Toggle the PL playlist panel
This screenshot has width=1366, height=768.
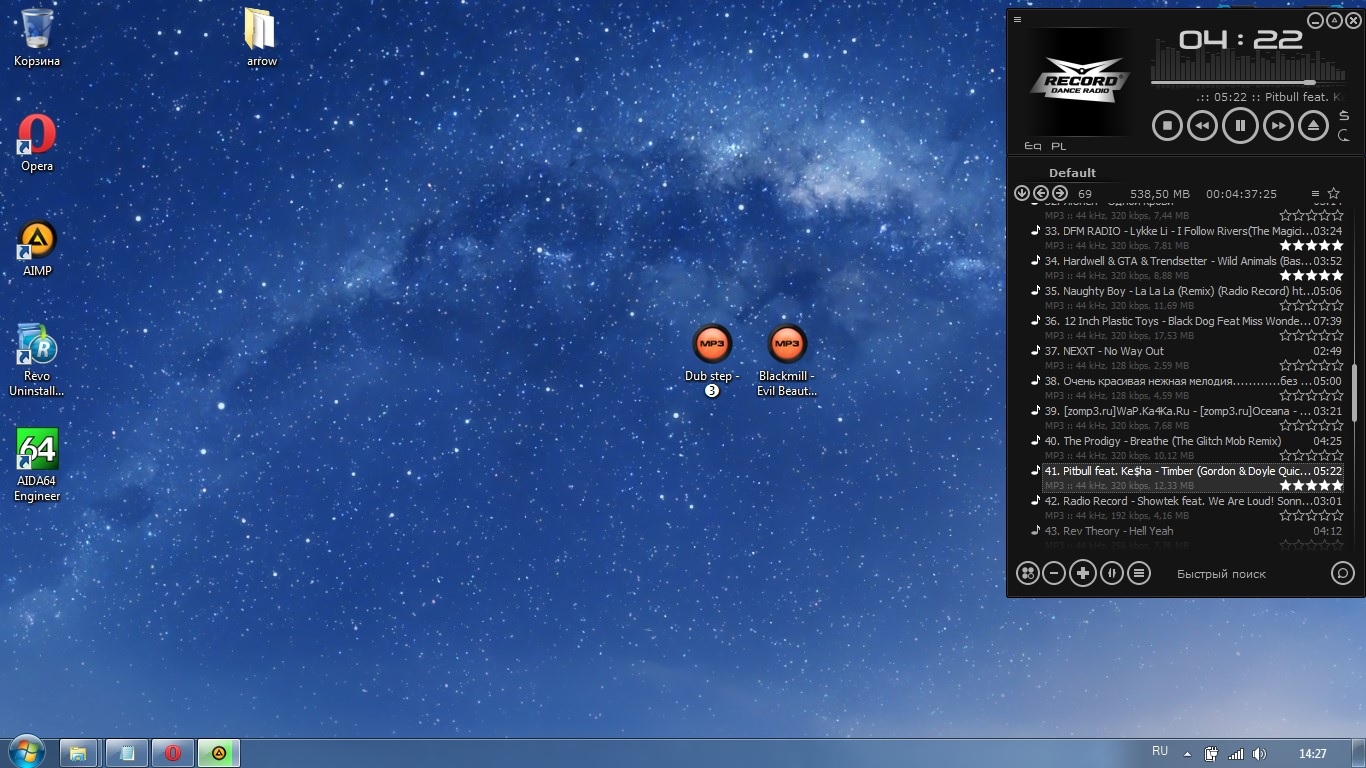click(1059, 146)
